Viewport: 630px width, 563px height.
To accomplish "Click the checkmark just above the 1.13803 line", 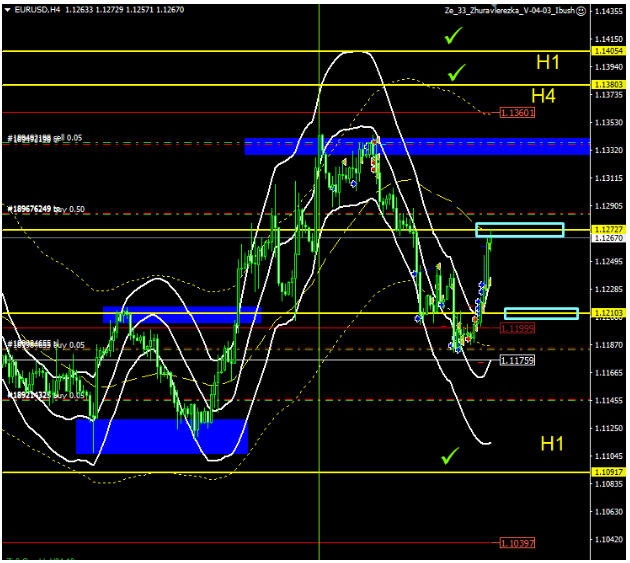I will pyautogui.click(x=457, y=72).
